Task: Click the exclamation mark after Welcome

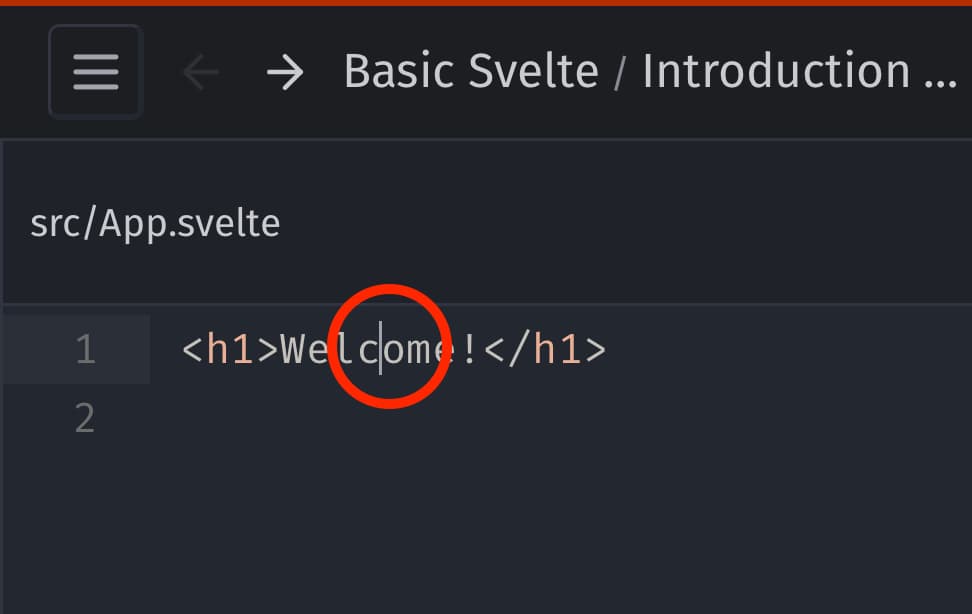Action: [x=469, y=349]
